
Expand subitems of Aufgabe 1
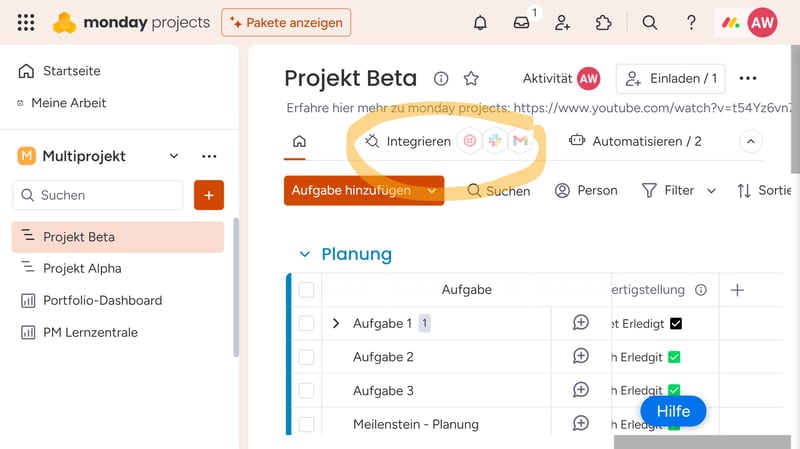(x=336, y=323)
